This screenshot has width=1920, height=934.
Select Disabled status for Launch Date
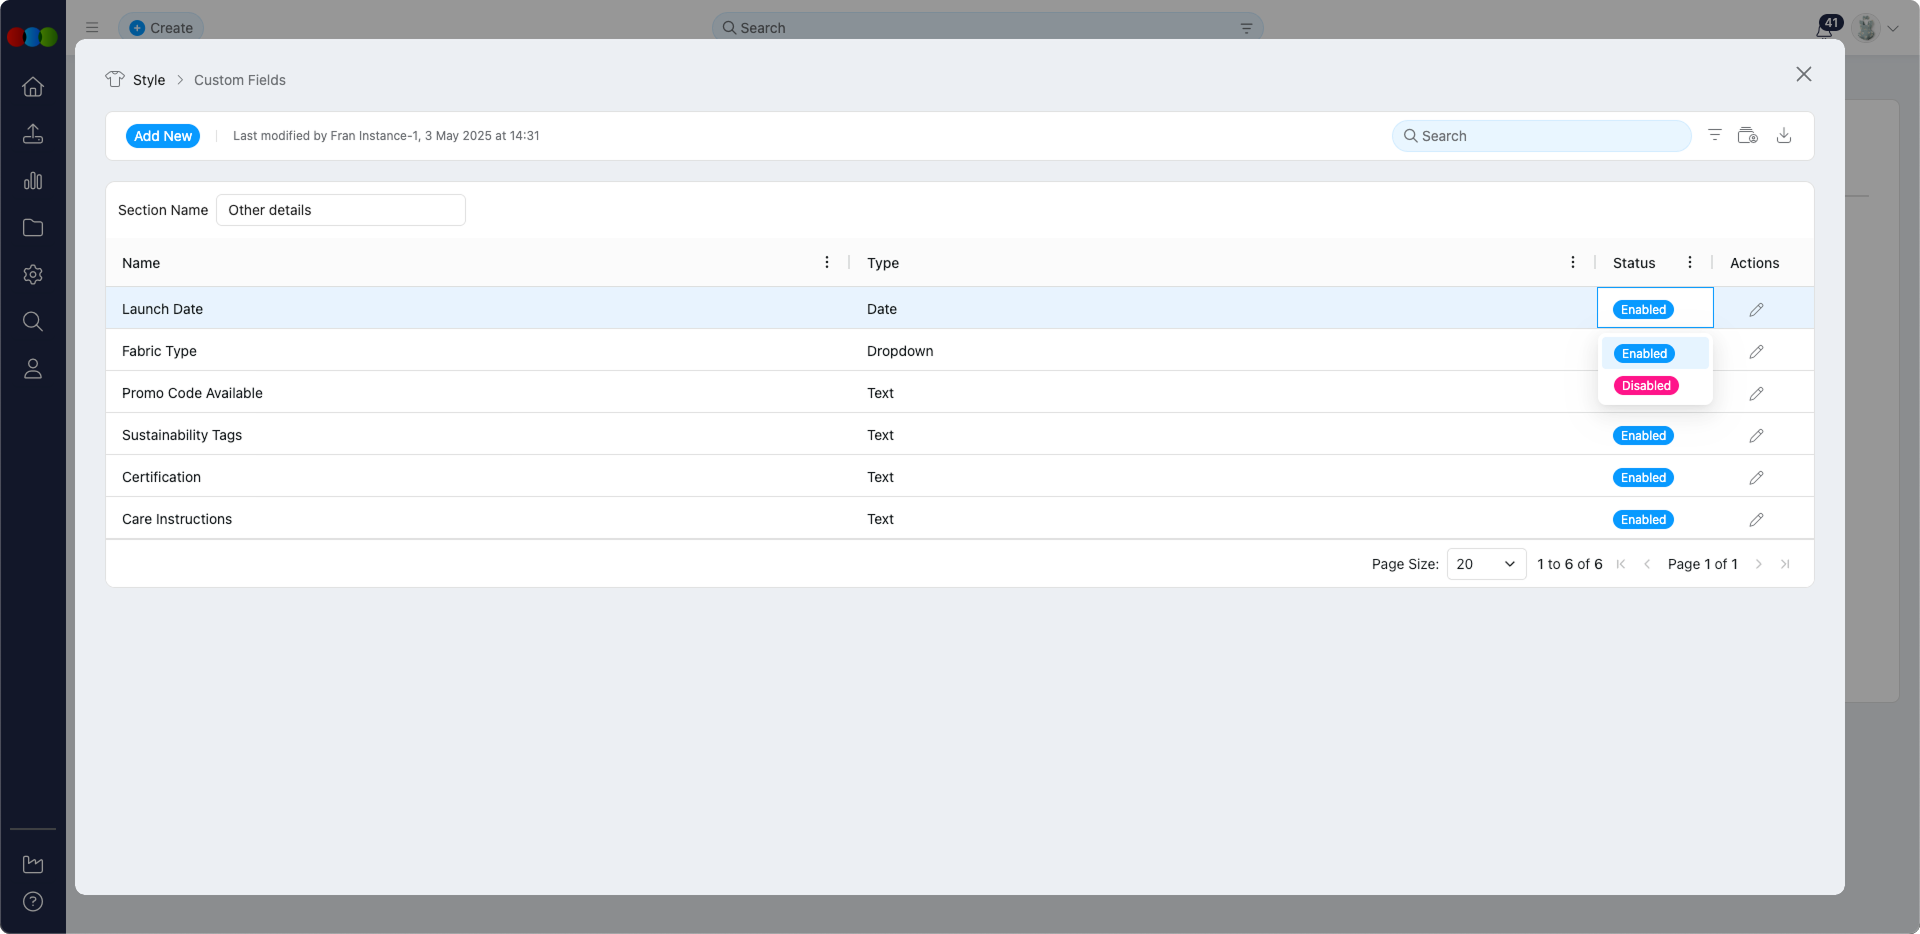click(1646, 385)
